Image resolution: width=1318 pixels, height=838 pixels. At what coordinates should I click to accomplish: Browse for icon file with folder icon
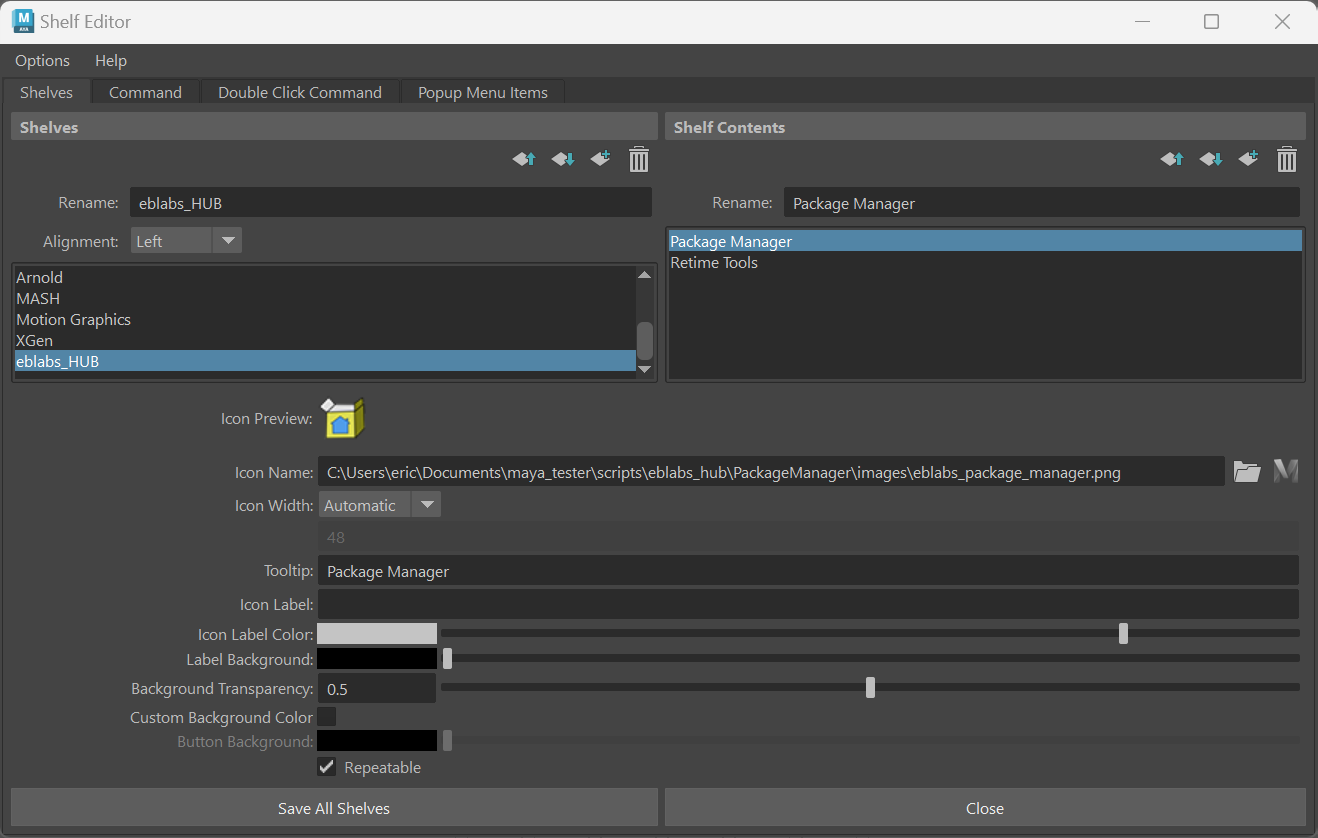[1247, 472]
